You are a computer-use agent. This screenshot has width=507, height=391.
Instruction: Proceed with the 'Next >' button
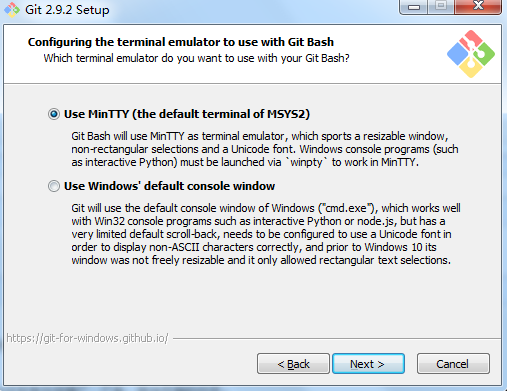[x=368, y=364]
